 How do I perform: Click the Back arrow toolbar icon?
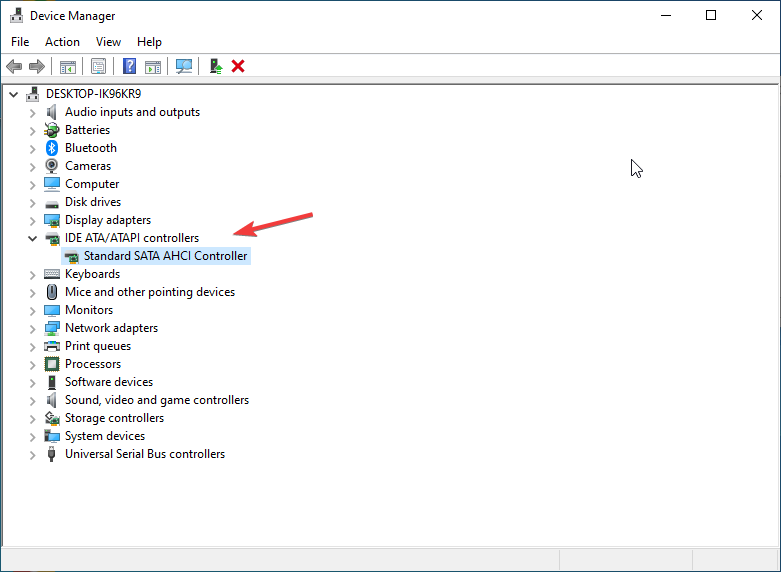[x=14, y=66]
